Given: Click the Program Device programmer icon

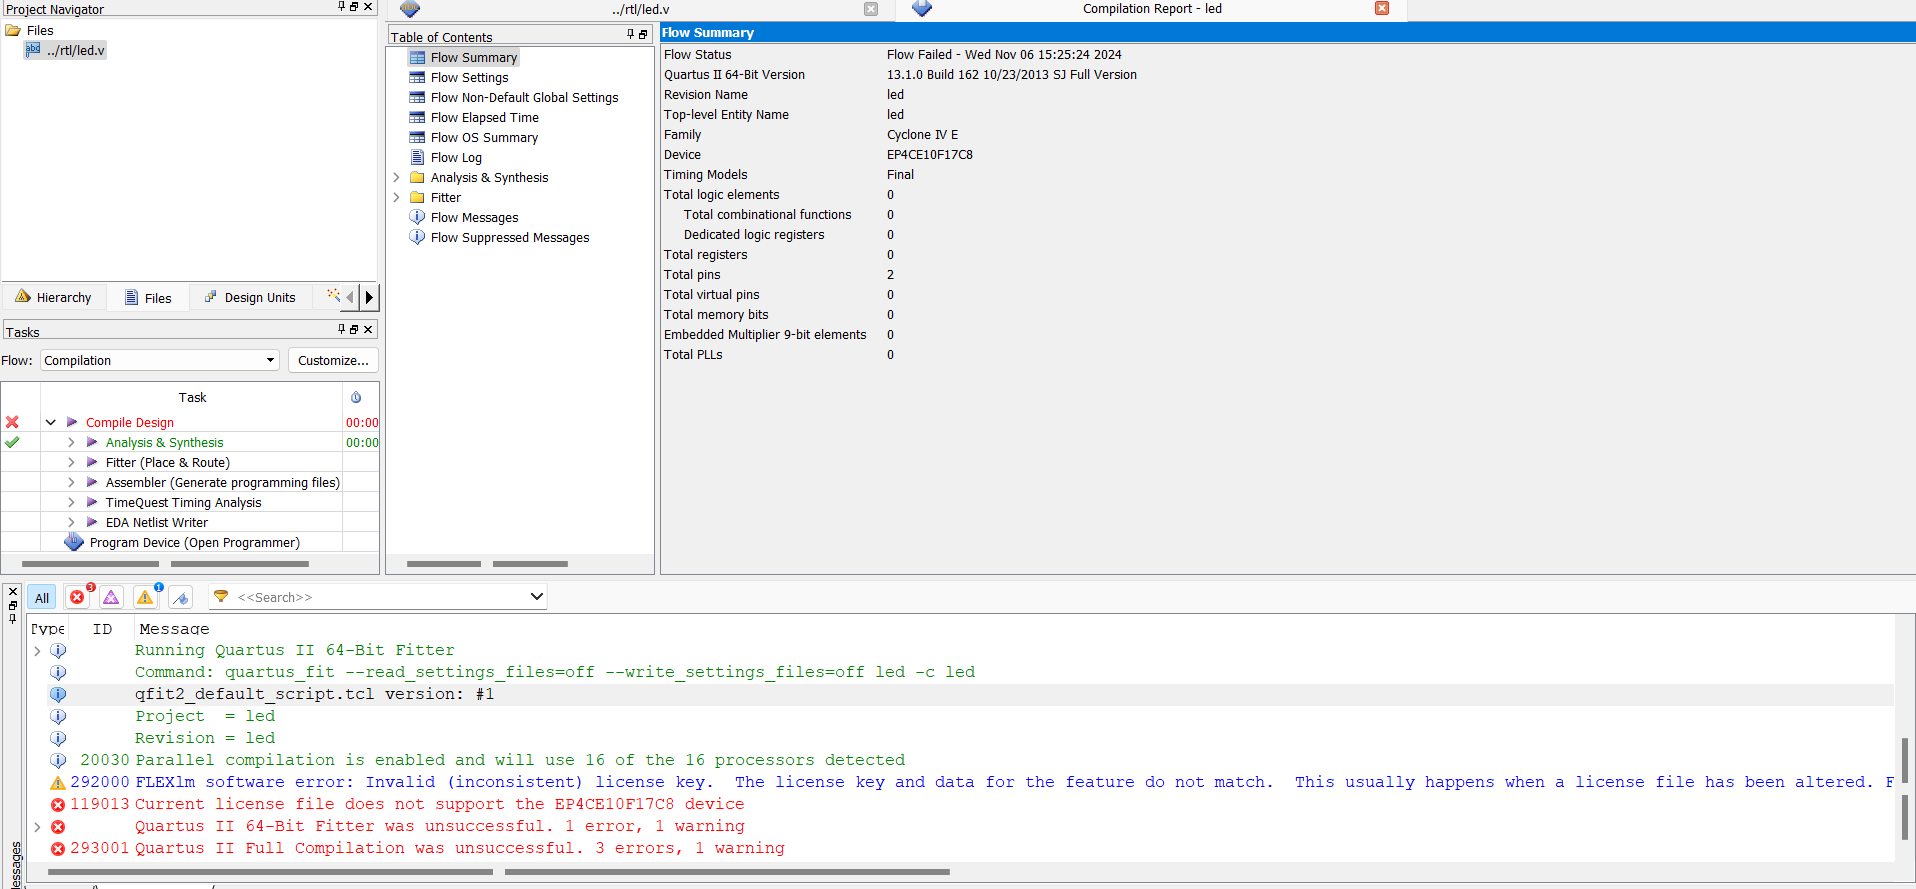Looking at the screenshot, I should (x=74, y=542).
